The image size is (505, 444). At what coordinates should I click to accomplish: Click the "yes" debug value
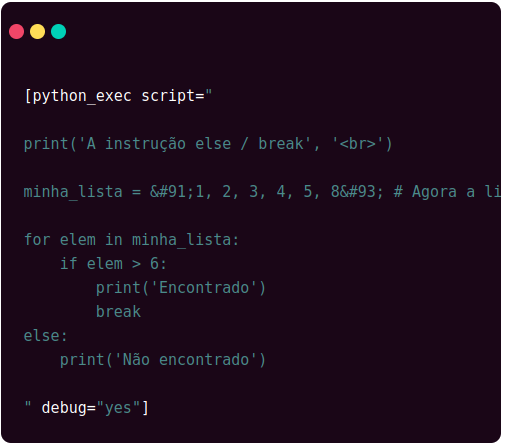coord(118,408)
